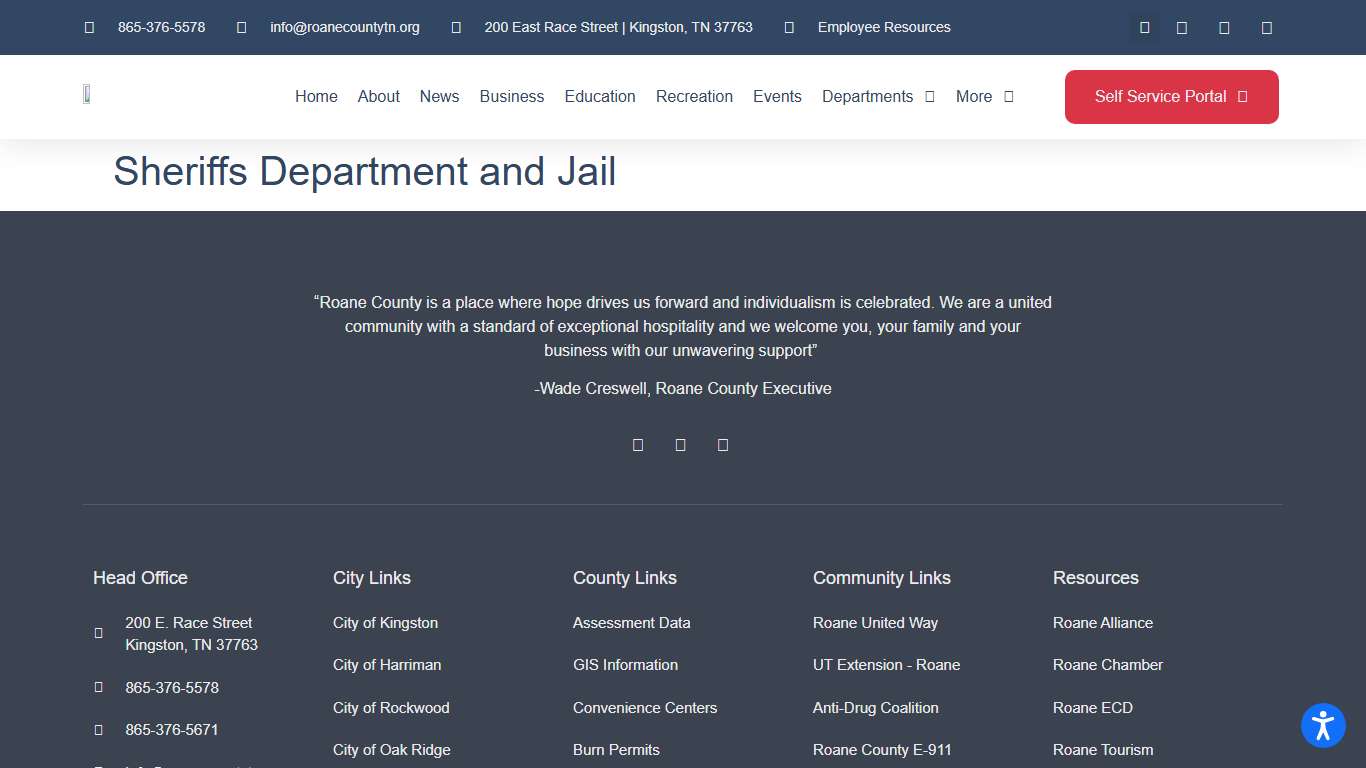Click the location pin icon beside the street address
The image size is (1366, 768).
pos(455,27)
